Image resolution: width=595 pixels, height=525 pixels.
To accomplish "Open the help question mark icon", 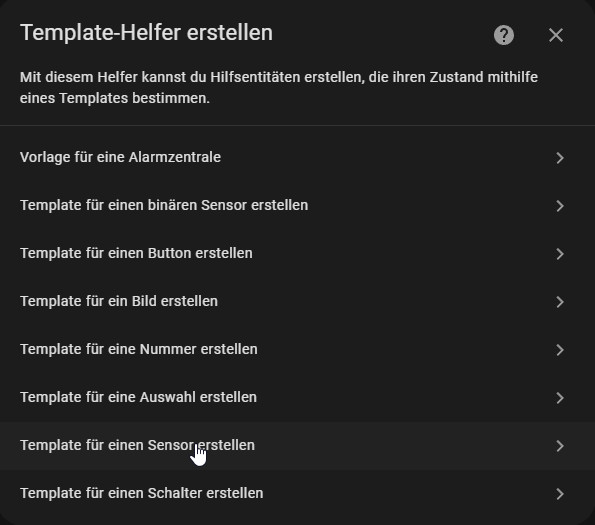I will 504,35.
